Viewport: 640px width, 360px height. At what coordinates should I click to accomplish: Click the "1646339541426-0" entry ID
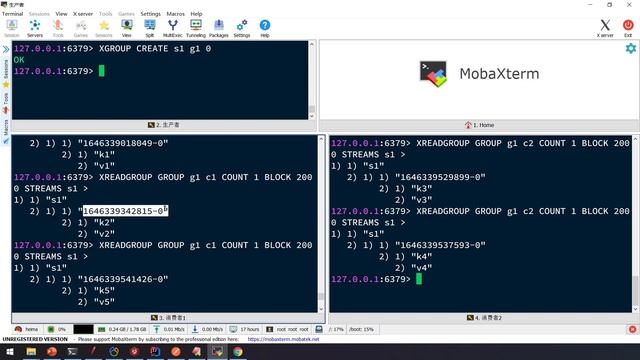[123, 279]
